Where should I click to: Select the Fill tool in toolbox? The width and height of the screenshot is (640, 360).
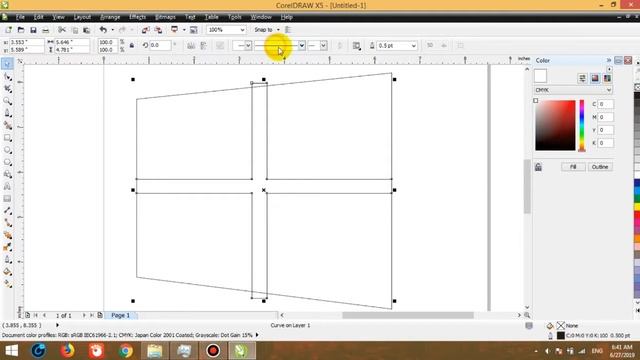(x=7, y=272)
